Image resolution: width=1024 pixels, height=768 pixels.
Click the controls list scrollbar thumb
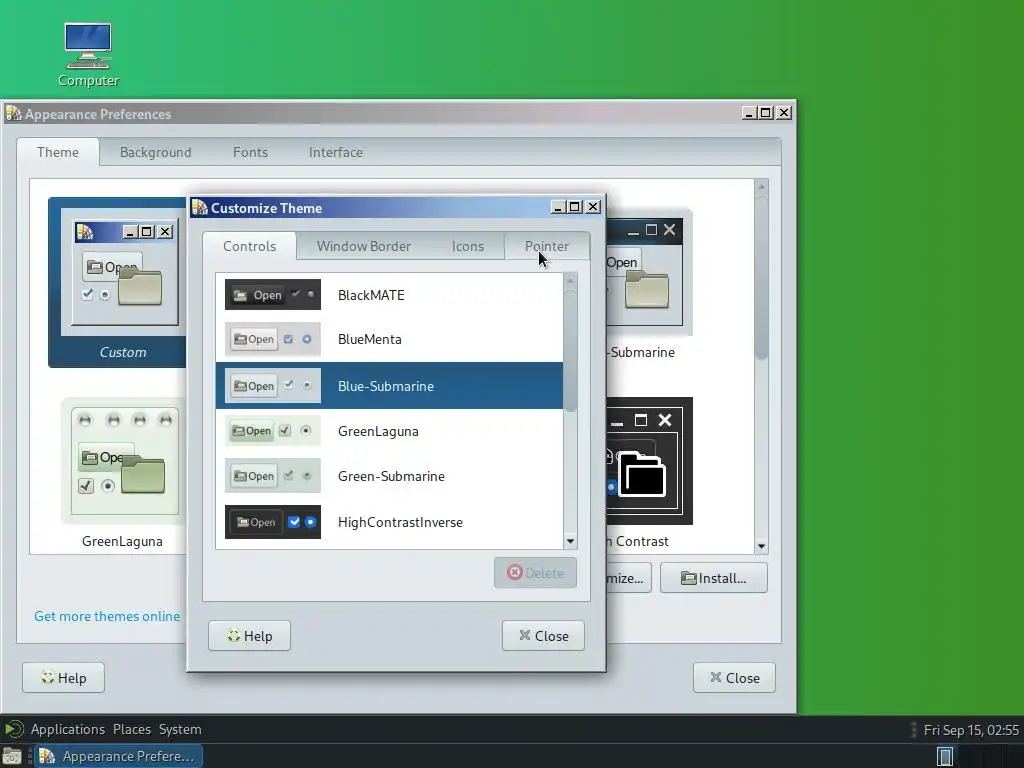(570, 350)
